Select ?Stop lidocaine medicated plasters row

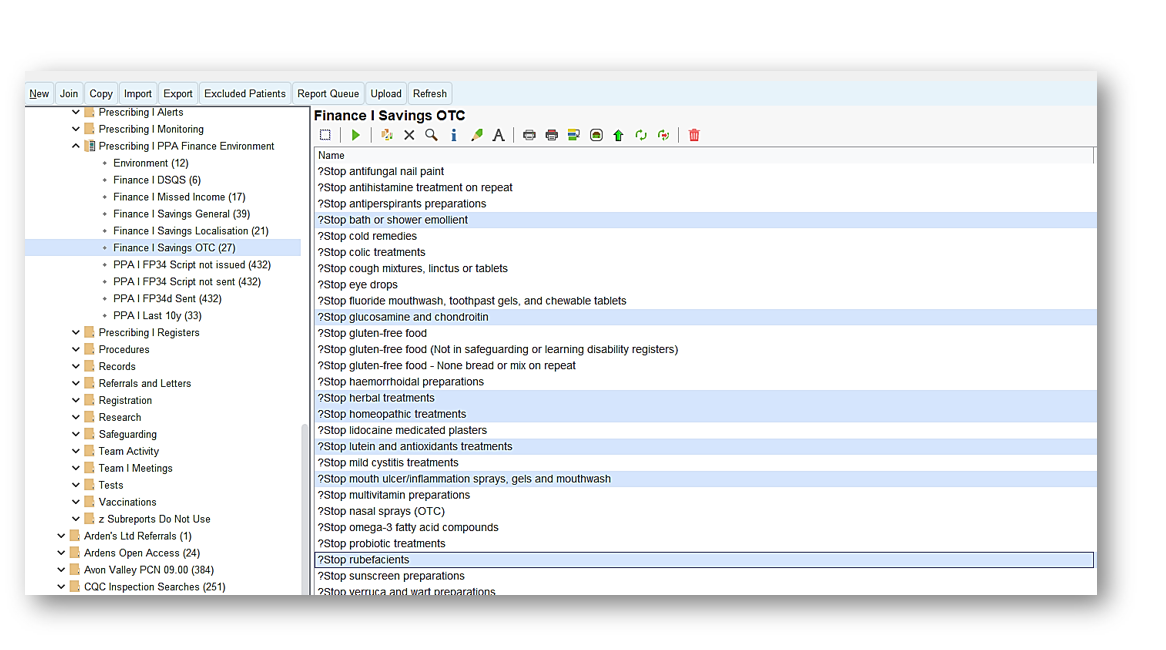(x=705, y=431)
